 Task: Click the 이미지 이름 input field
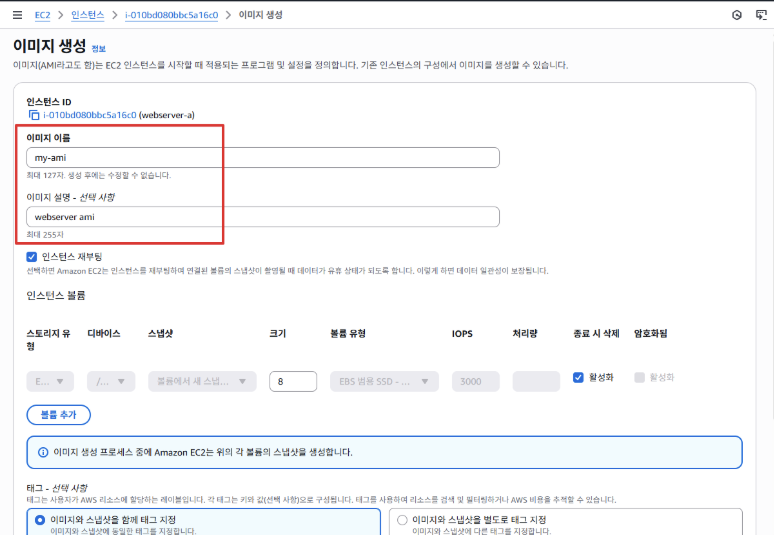click(x=263, y=157)
